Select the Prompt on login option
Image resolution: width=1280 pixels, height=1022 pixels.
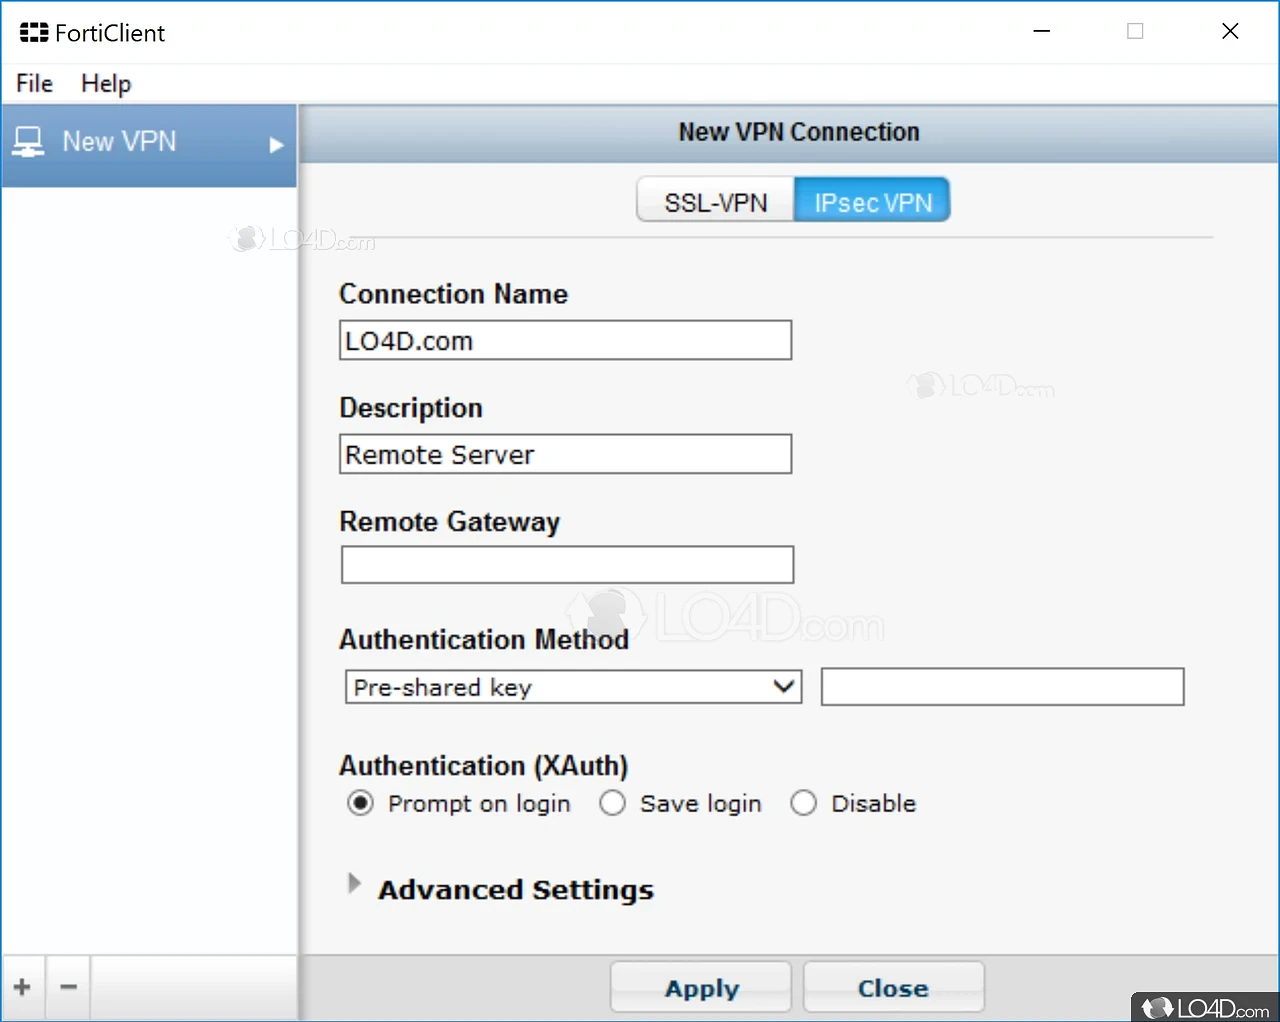point(361,803)
